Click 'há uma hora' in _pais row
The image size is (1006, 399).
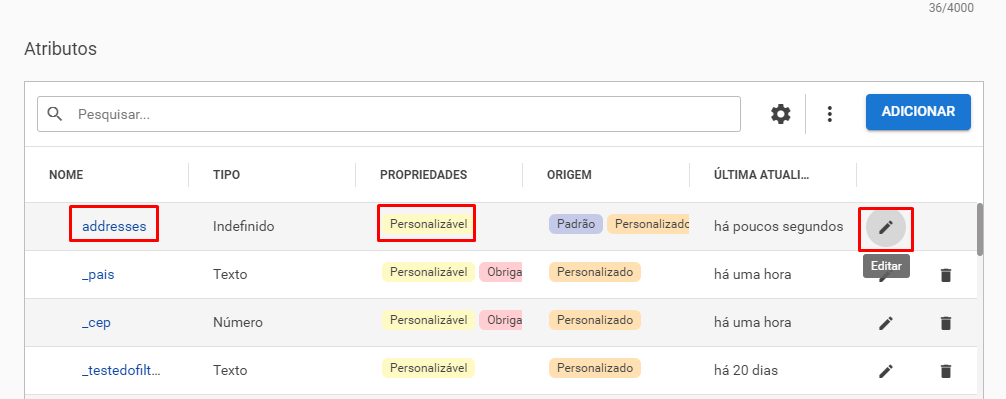click(753, 275)
